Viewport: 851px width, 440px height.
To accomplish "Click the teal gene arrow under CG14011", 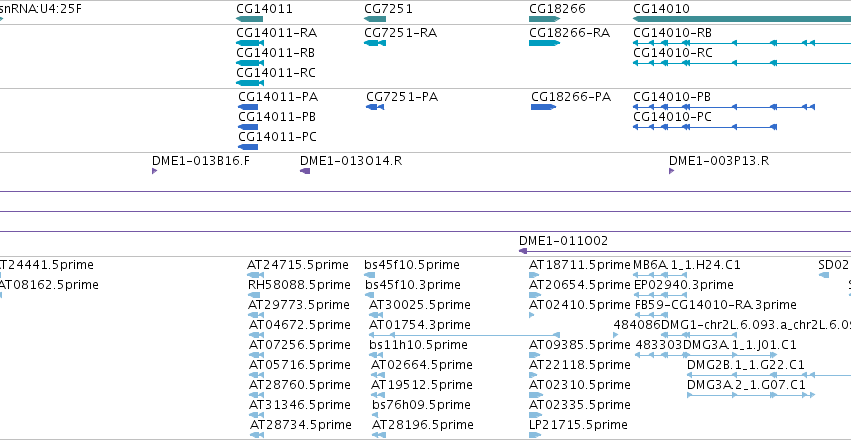I will pos(250,20).
